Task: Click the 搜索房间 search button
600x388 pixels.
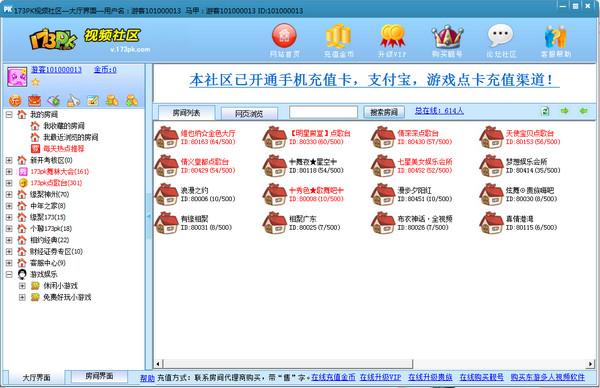Action: click(x=384, y=112)
